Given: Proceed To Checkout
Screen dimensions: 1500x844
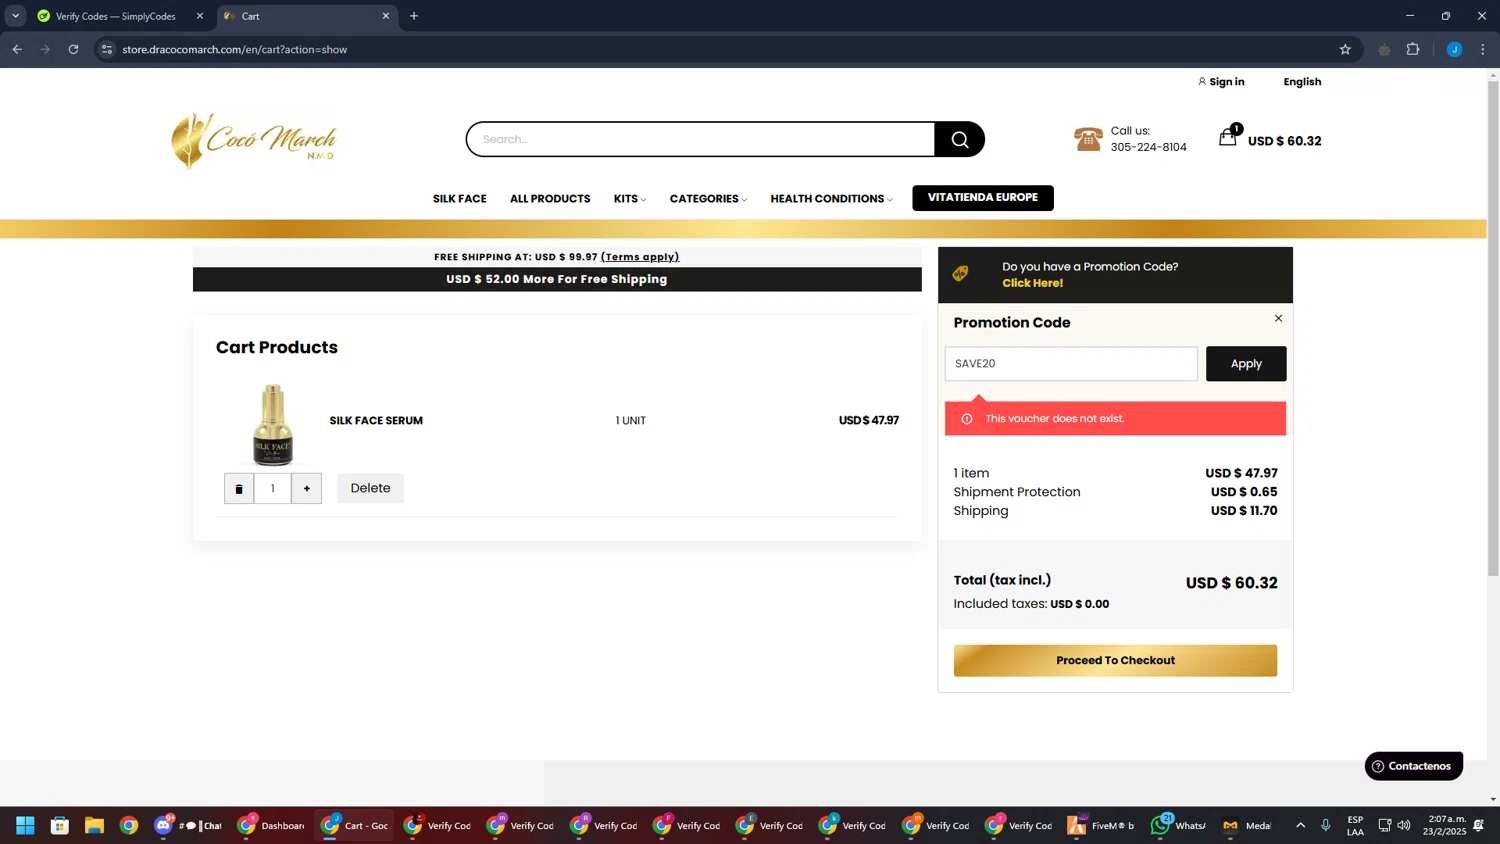Looking at the screenshot, I should coord(1115,661).
